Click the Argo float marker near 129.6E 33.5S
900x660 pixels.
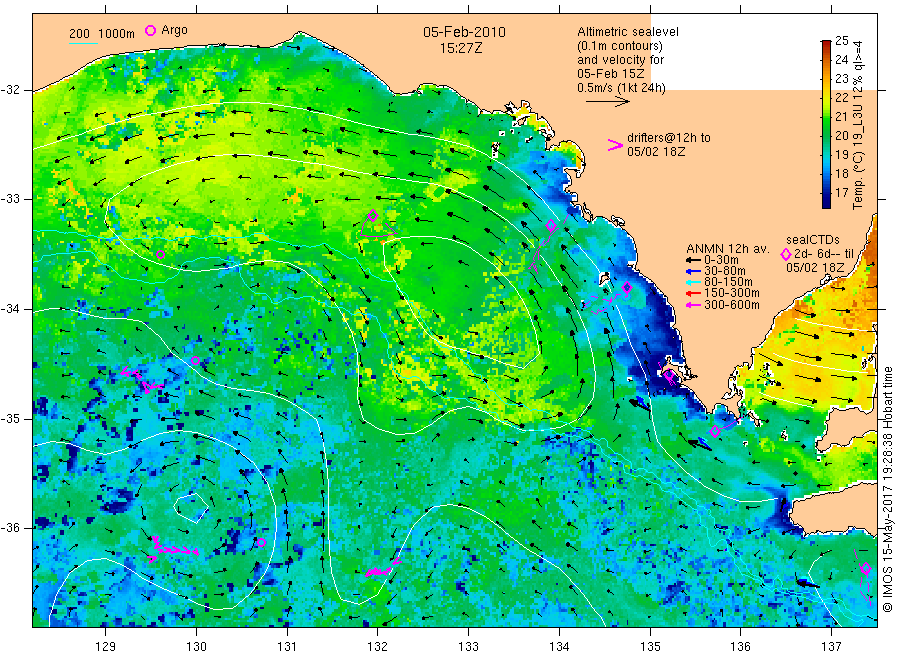(x=161, y=255)
